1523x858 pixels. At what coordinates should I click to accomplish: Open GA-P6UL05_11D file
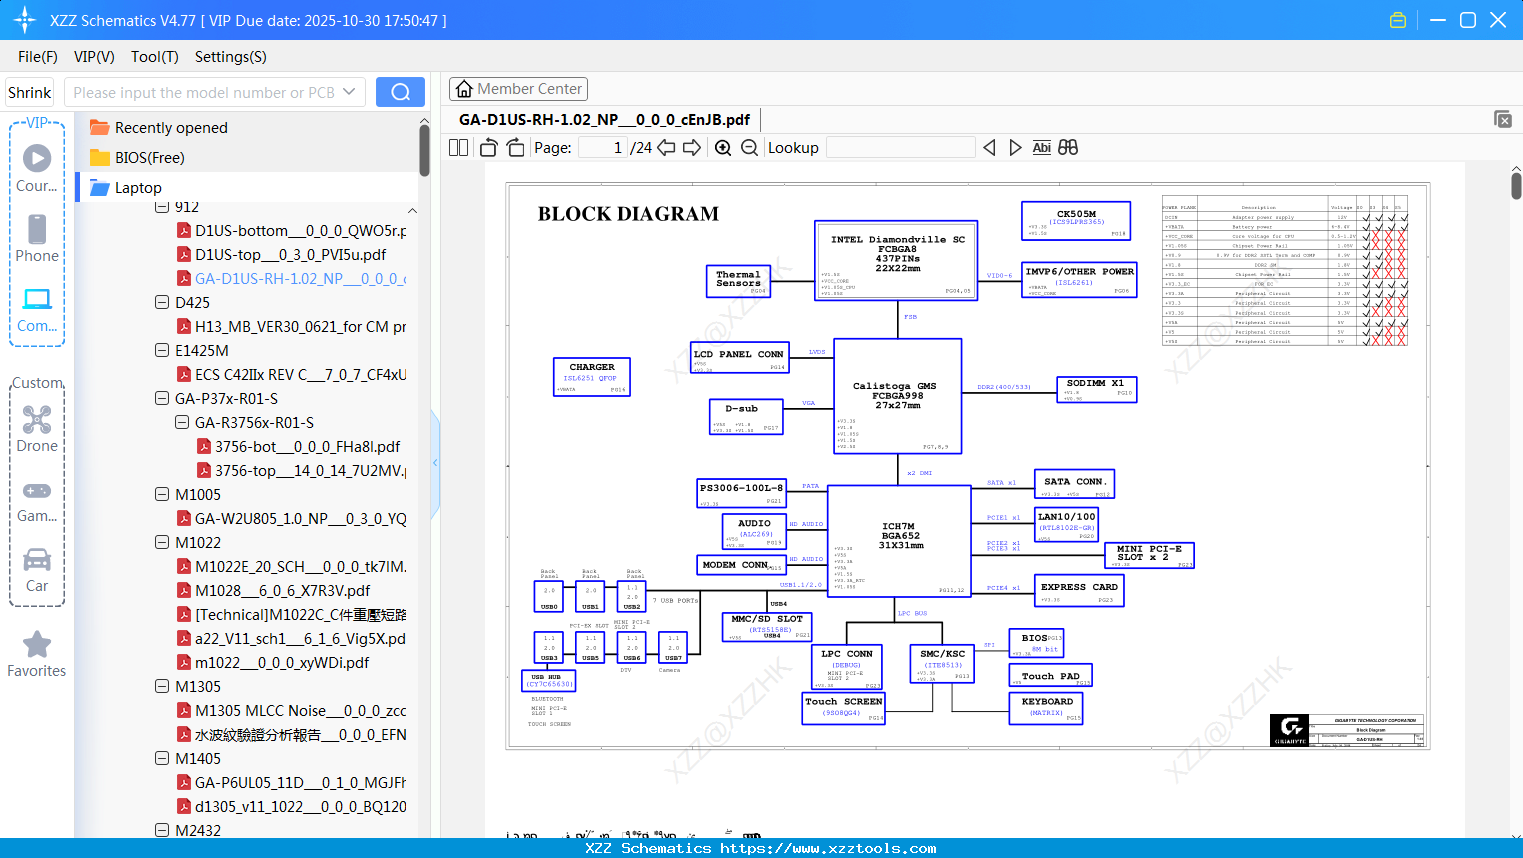point(291,782)
